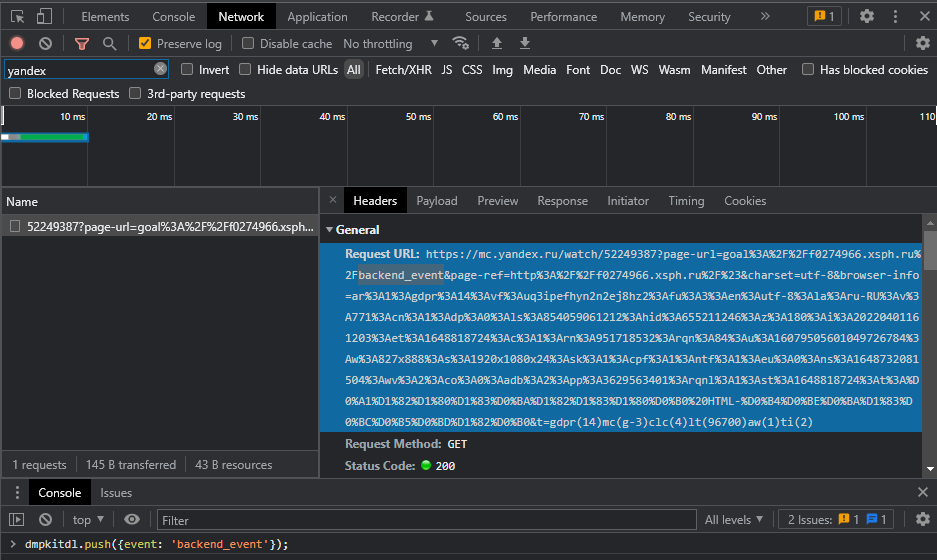Export HAR file with download arrow
Image resolution: width=937 pixels, height=560 pixels.
(x=525, y=43)
